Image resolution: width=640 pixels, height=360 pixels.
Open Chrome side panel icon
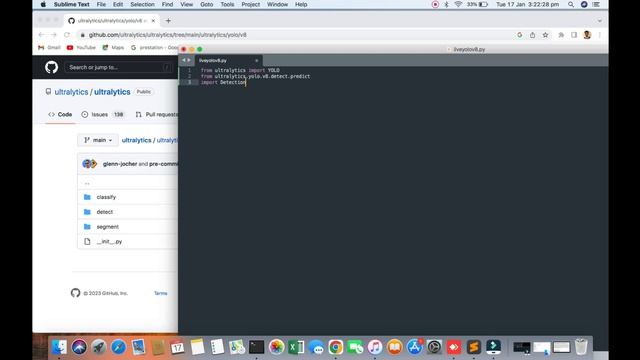click(574, 35)
